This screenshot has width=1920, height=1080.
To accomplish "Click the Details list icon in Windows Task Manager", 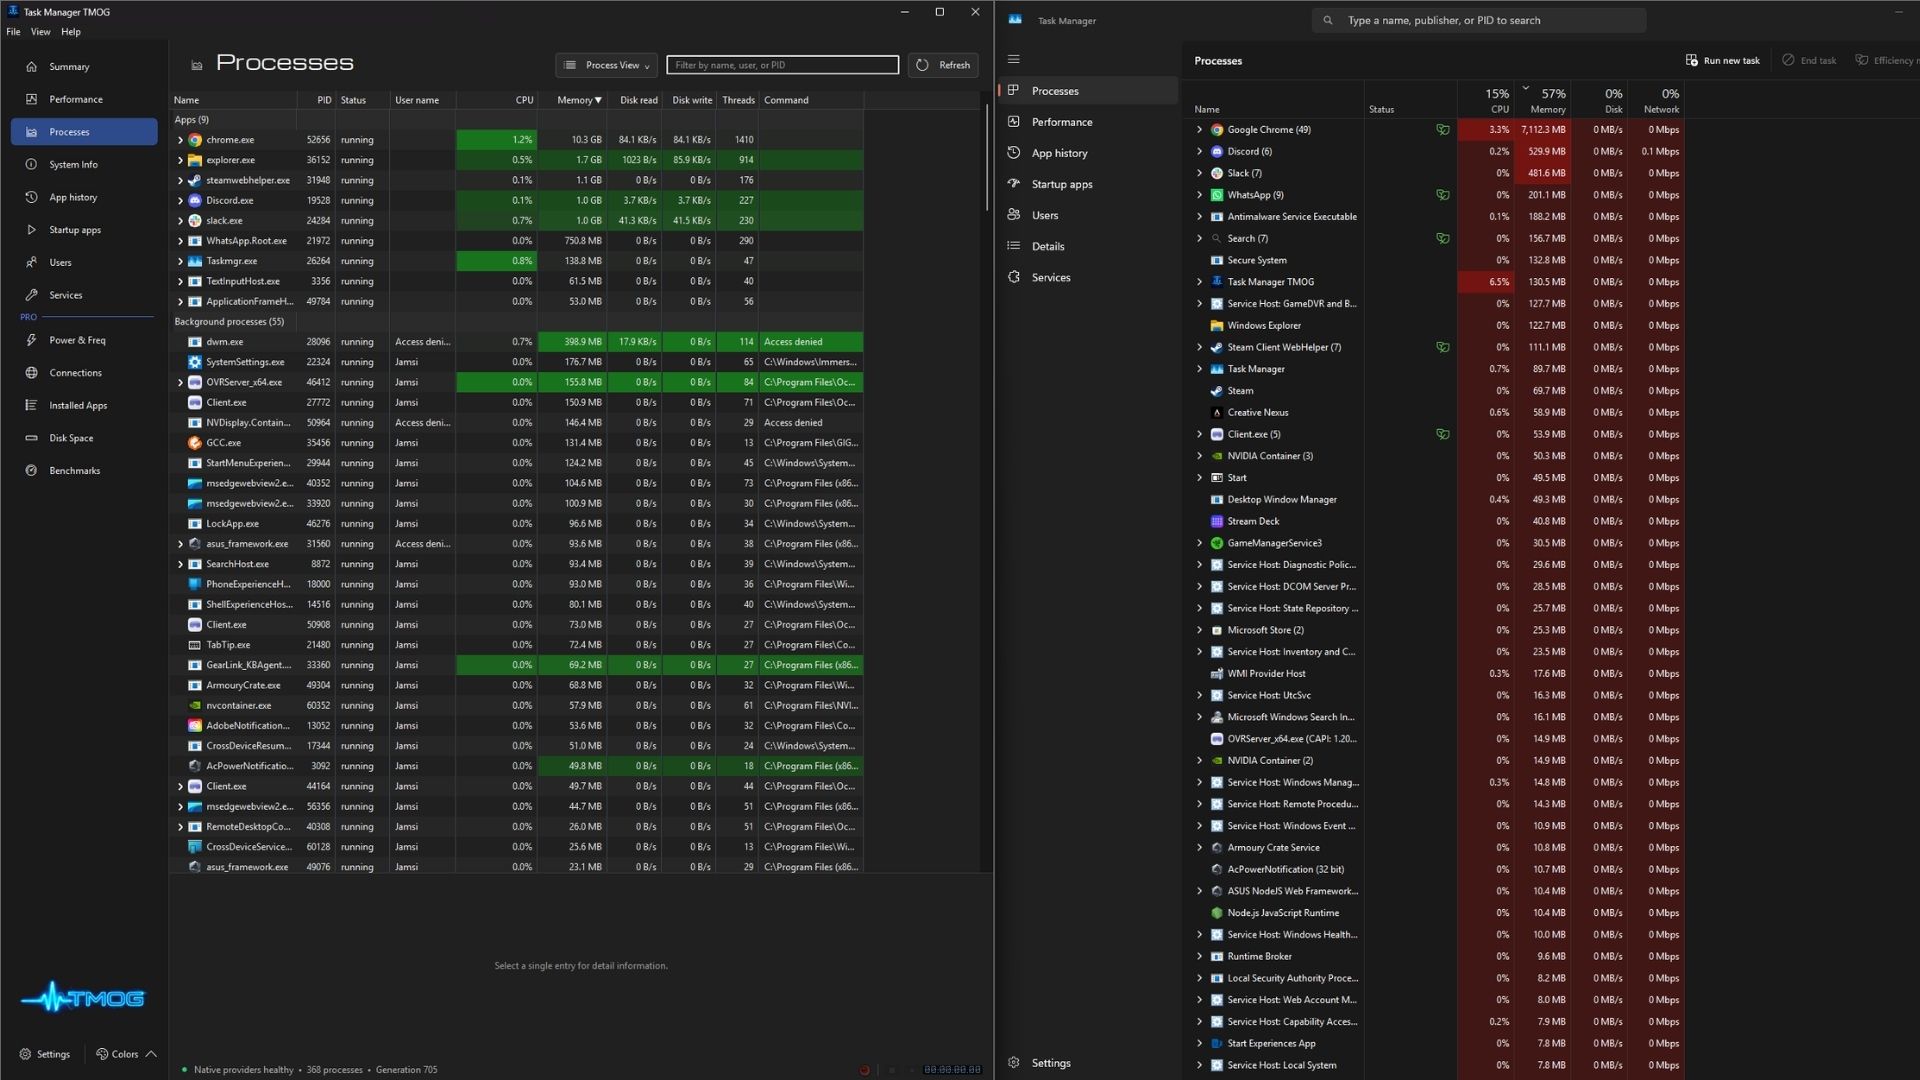I will pyautogui.click(x=1013, y=246).
